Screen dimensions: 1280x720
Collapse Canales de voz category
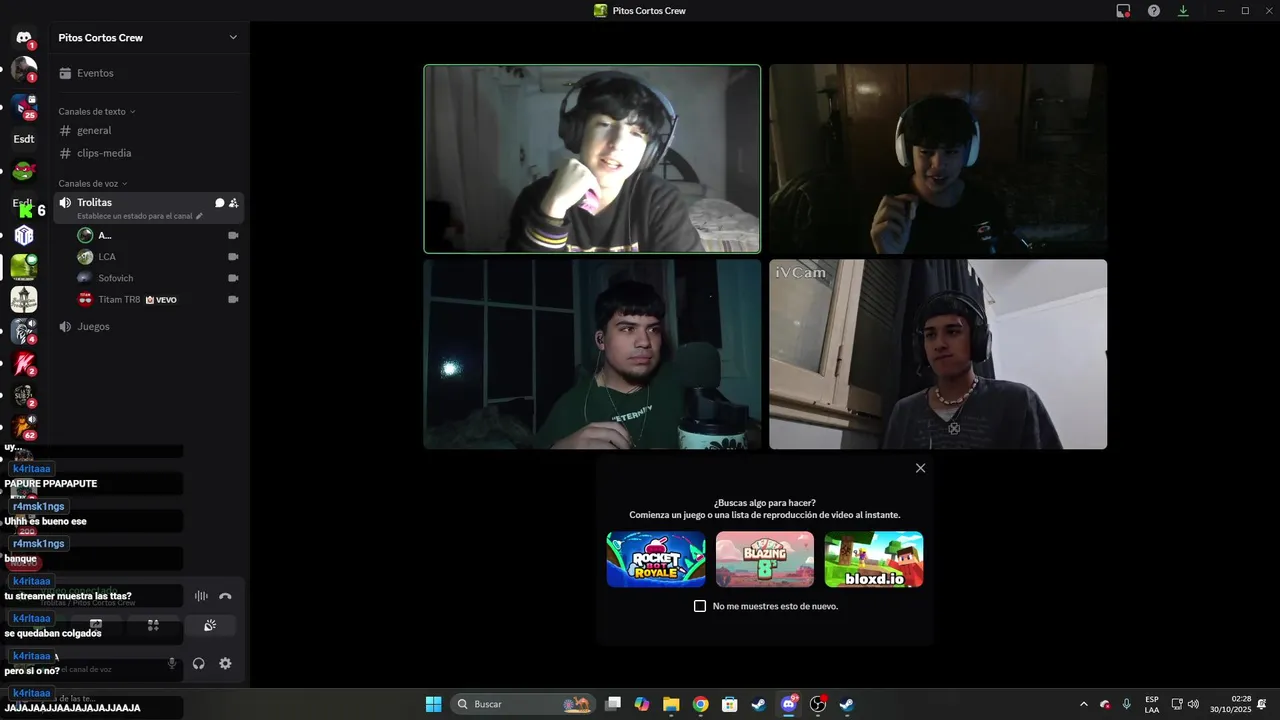click(93, 183)
